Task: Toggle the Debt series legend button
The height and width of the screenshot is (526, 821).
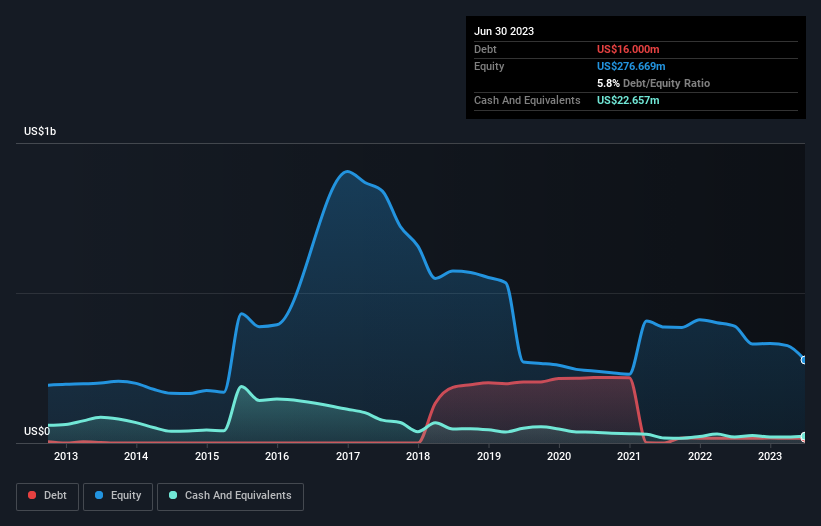Action: pyautogui.click(x=47, y=496)
